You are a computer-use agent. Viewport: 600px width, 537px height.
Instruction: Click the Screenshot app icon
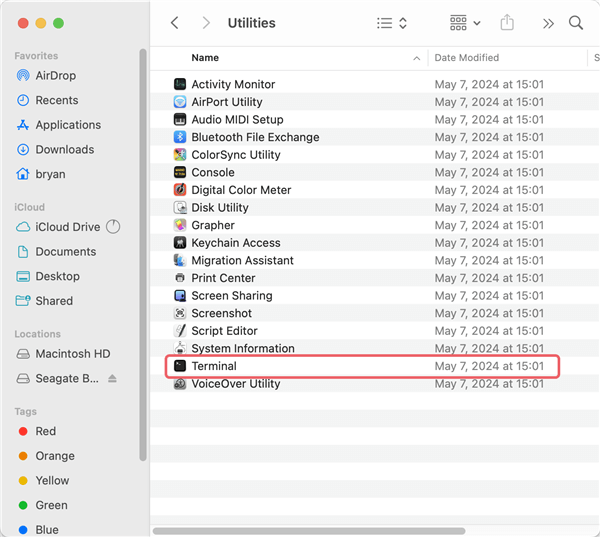click(180, 313)
